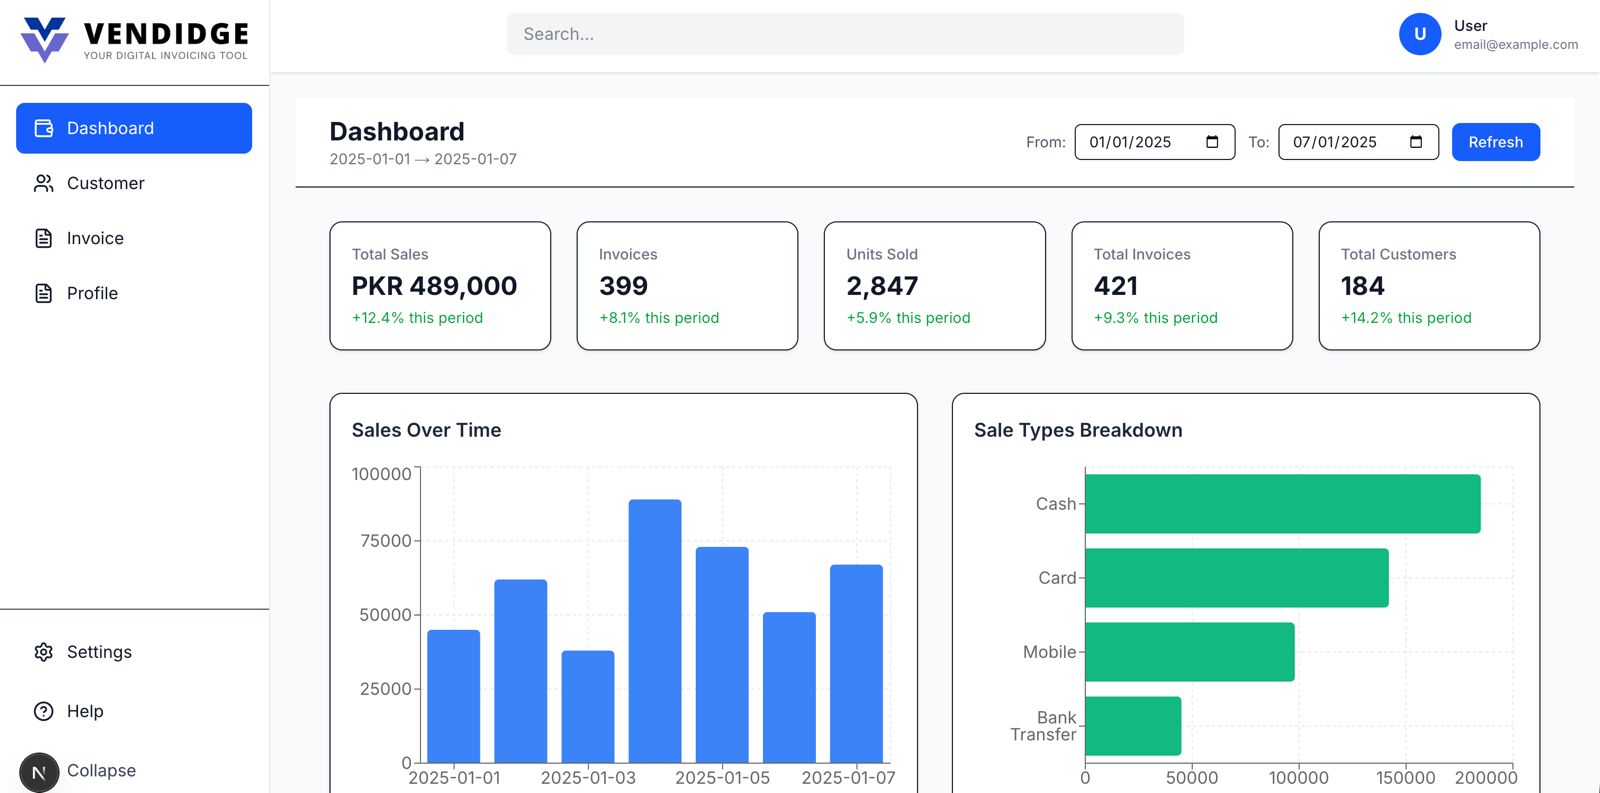1600x793 pixels.
Task: Collapse the sidebar navigation
Action: click(101, 770)
